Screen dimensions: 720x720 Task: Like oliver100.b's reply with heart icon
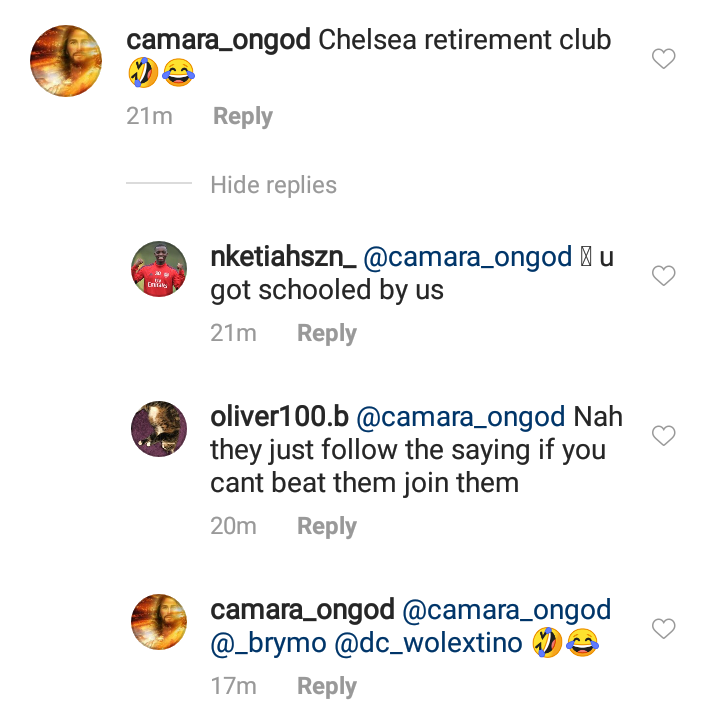[663, 435]
